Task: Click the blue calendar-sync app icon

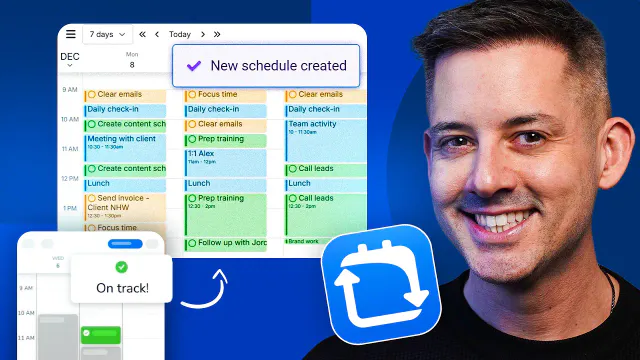Action: [381, 284]
